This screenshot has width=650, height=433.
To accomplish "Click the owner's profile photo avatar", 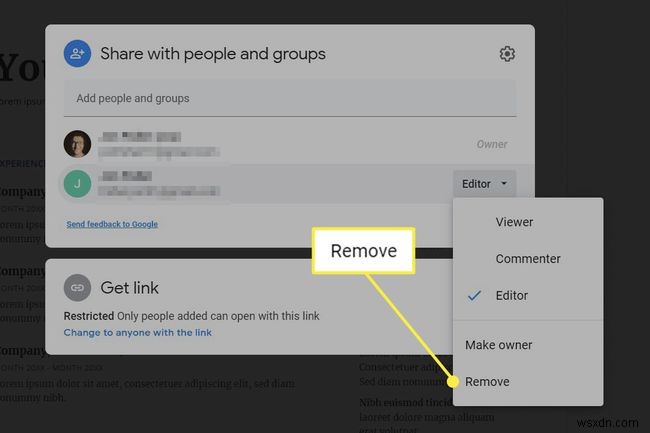I will (77, 144).
